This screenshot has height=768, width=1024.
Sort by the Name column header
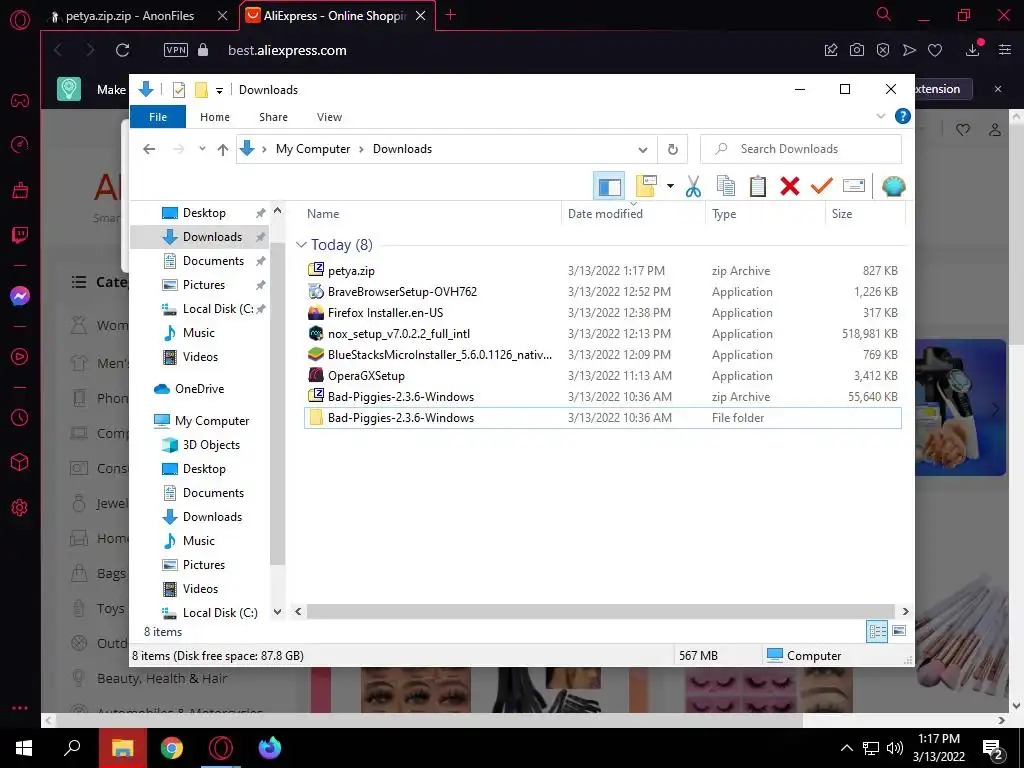(323, 214)
